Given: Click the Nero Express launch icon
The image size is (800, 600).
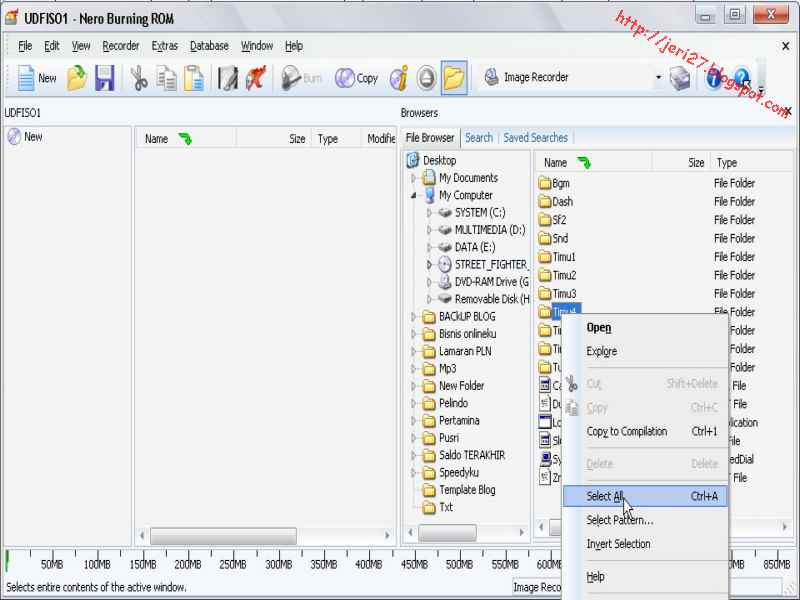Looking at the screenshot, I should [256, 78].
